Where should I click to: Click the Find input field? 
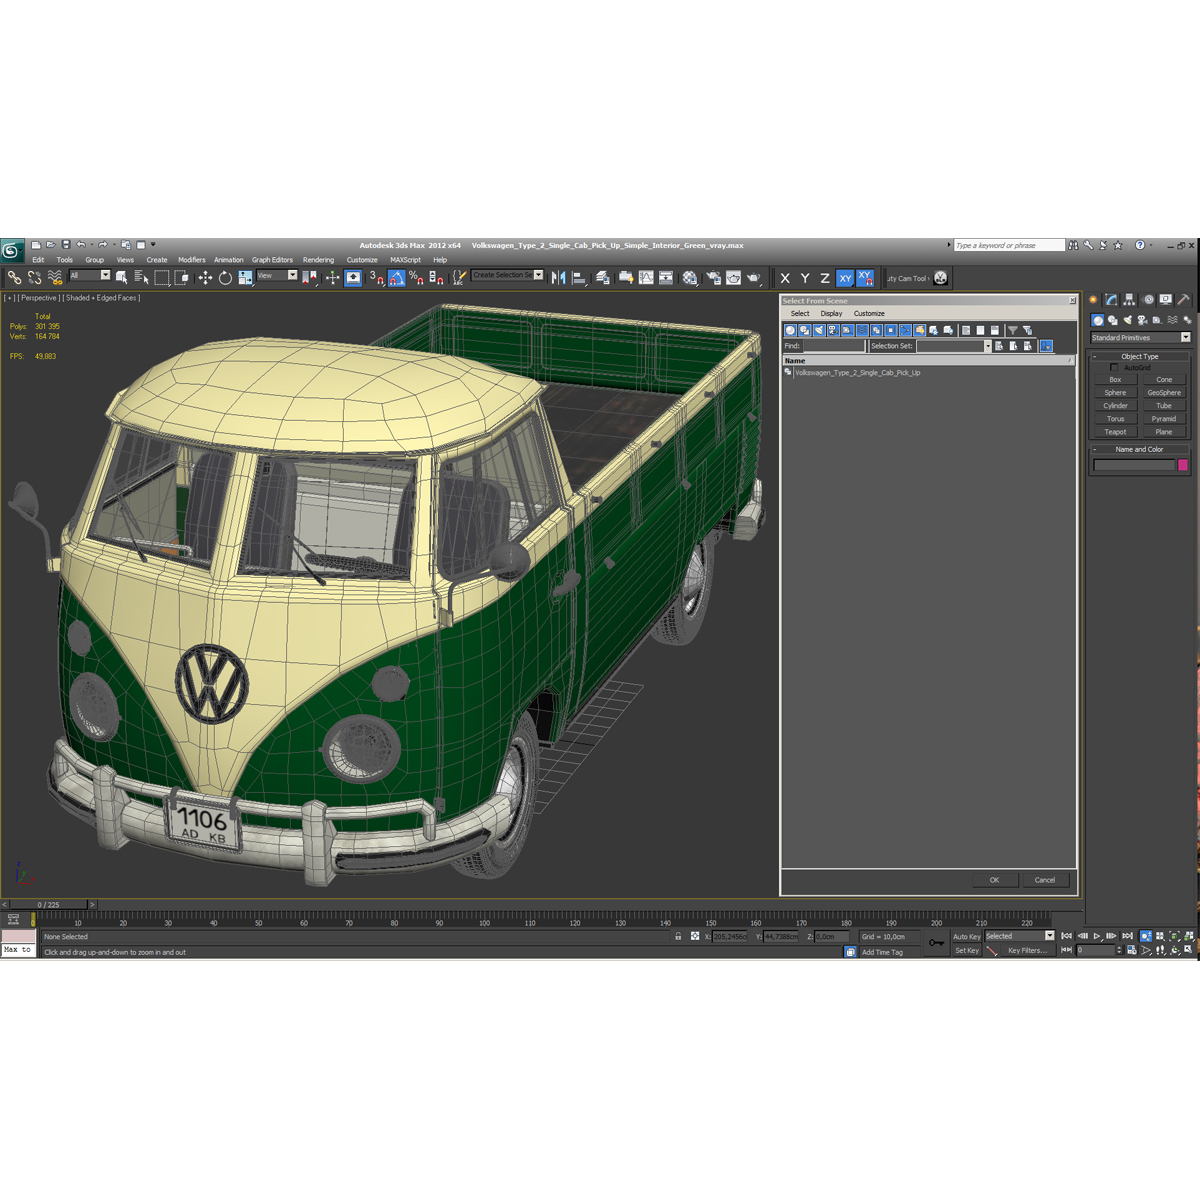833,346
